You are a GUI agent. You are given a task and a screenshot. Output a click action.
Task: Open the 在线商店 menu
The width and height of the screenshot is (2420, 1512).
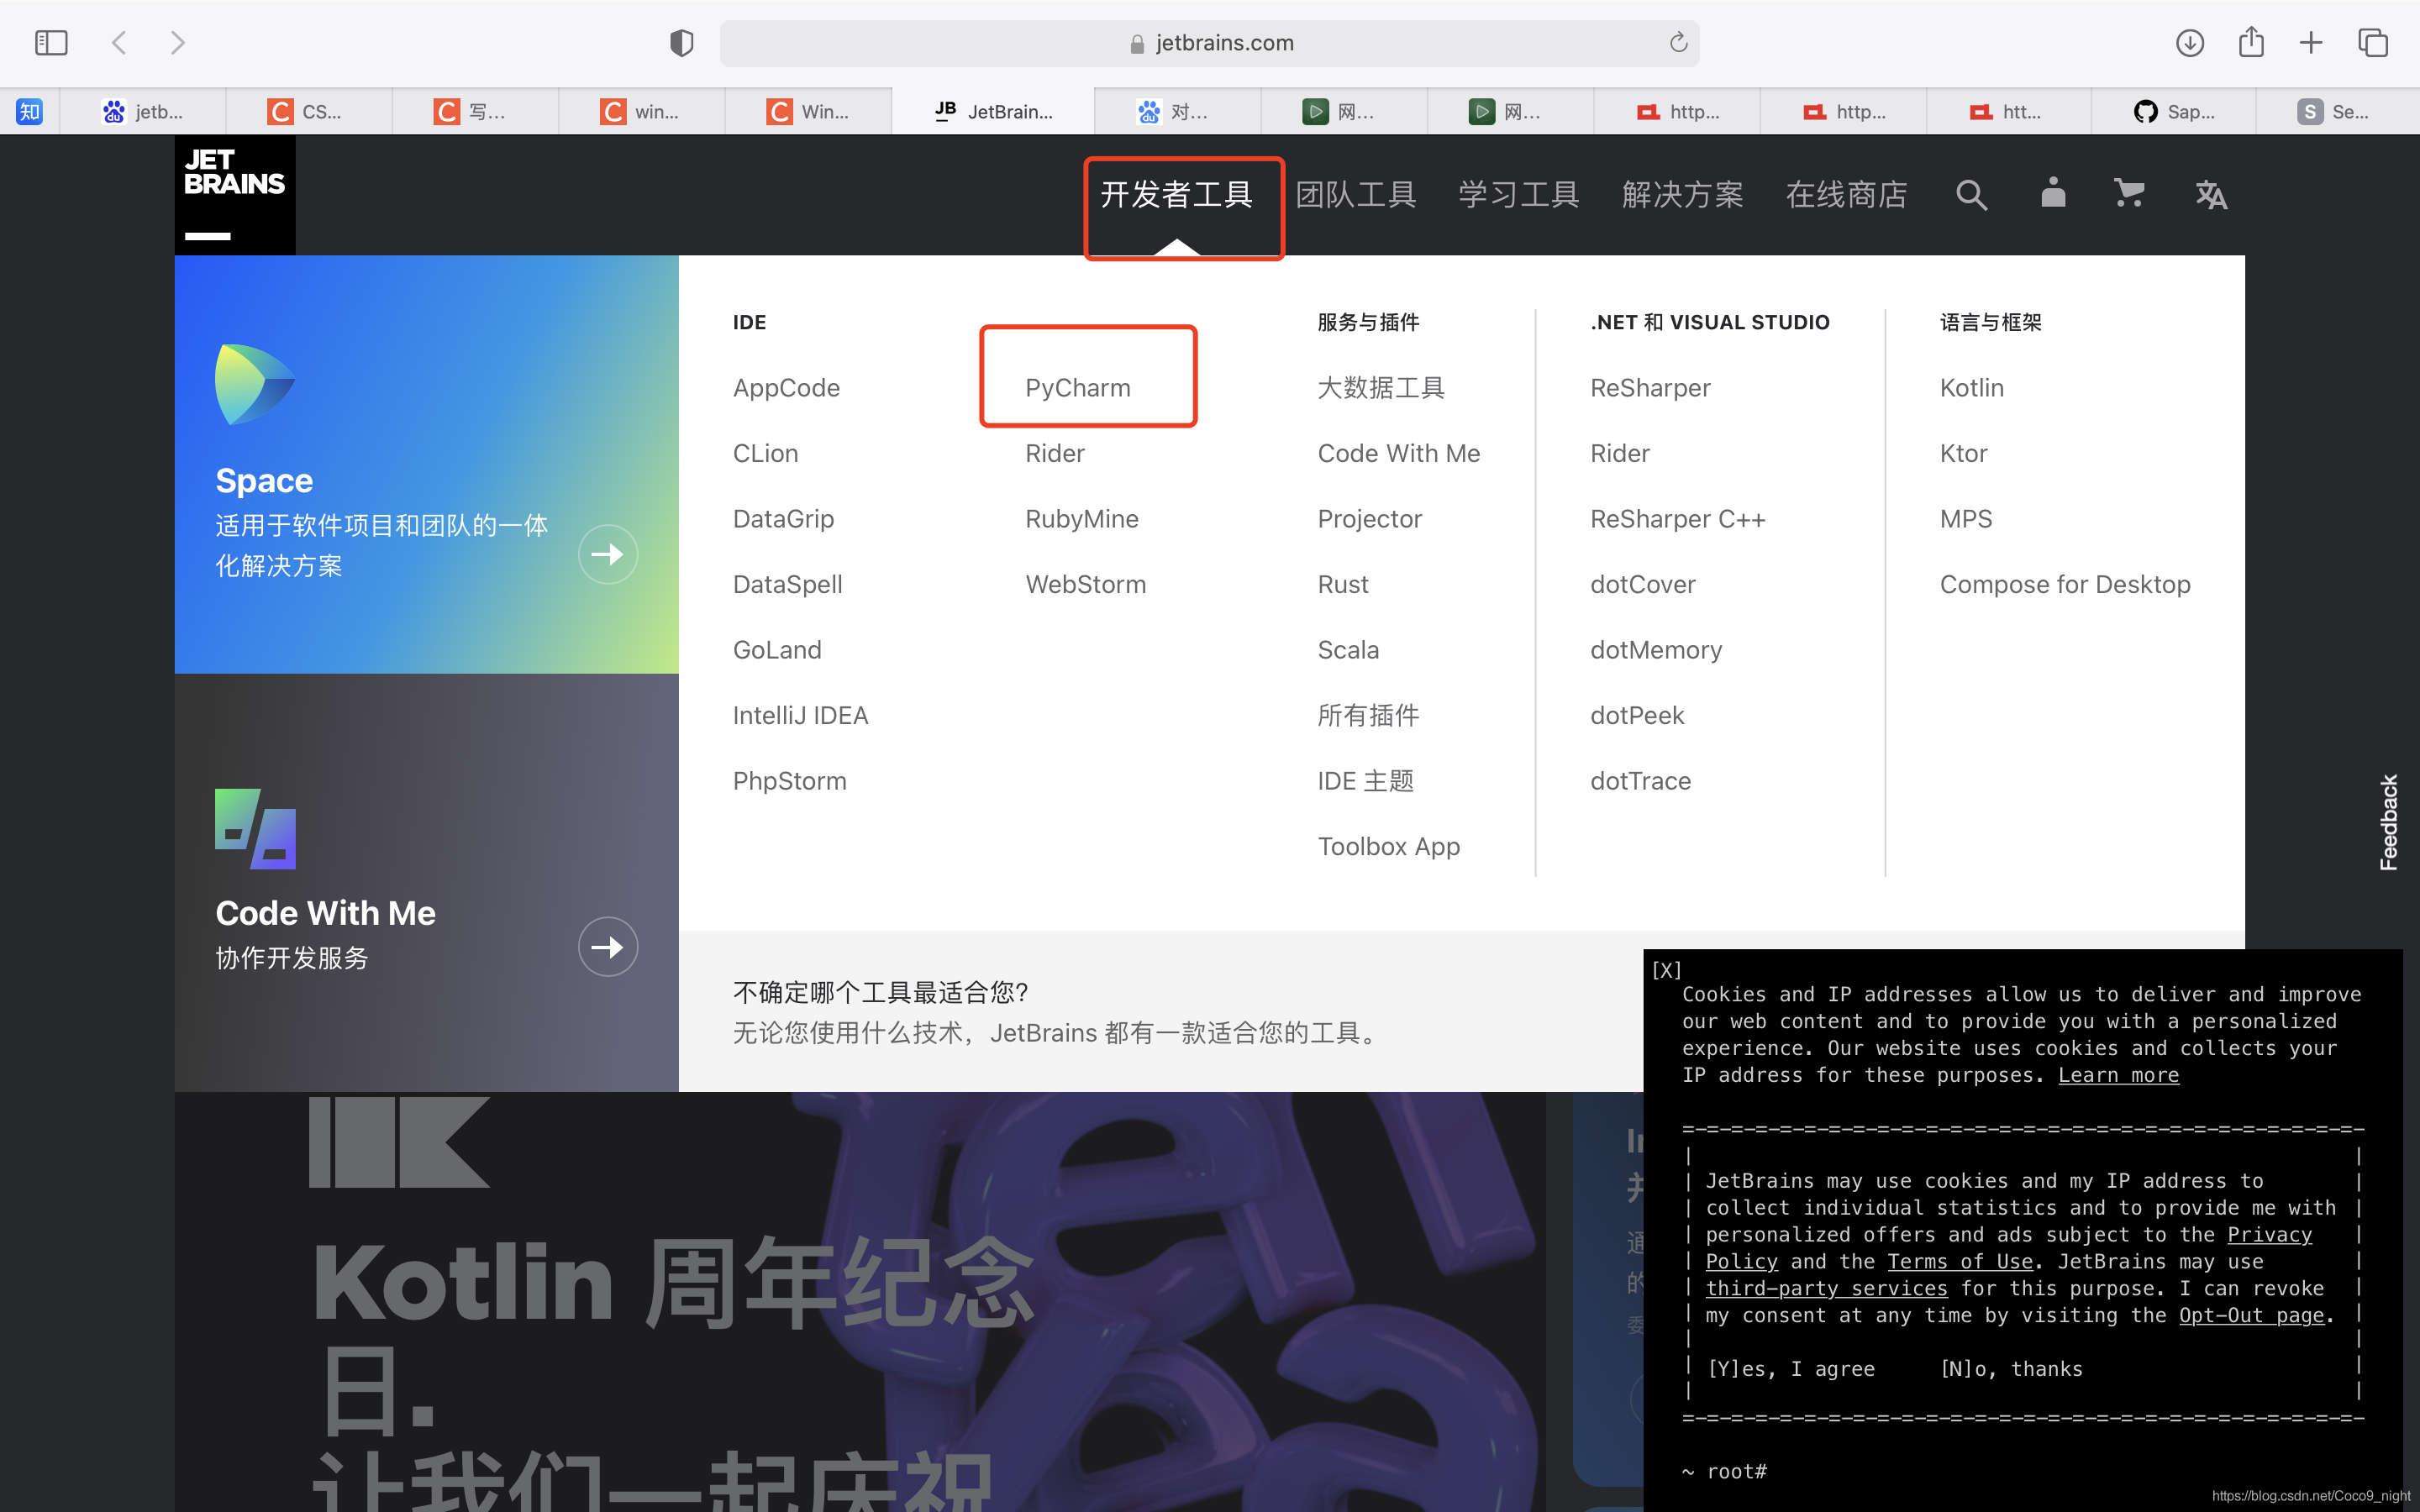click(x=1847, y=195)
